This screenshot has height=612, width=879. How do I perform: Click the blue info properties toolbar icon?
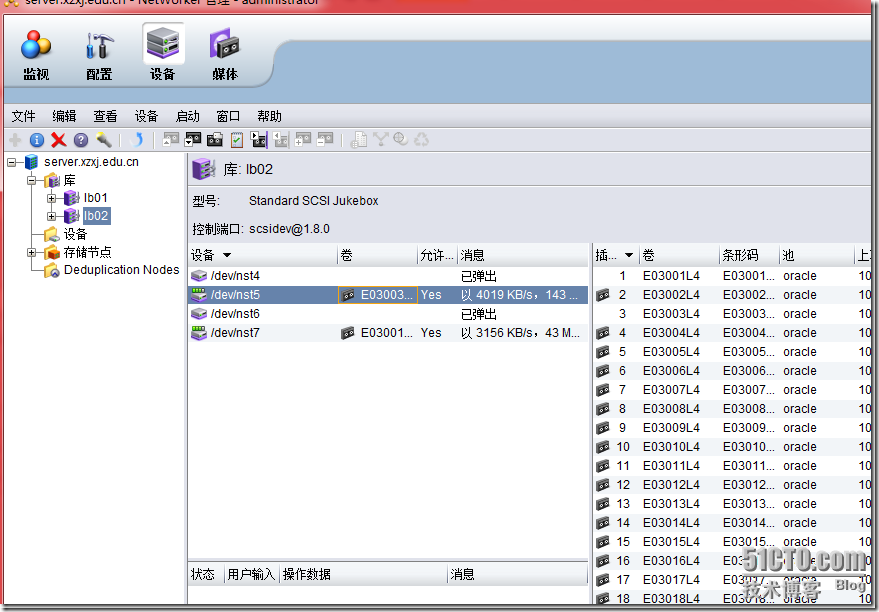37,140
